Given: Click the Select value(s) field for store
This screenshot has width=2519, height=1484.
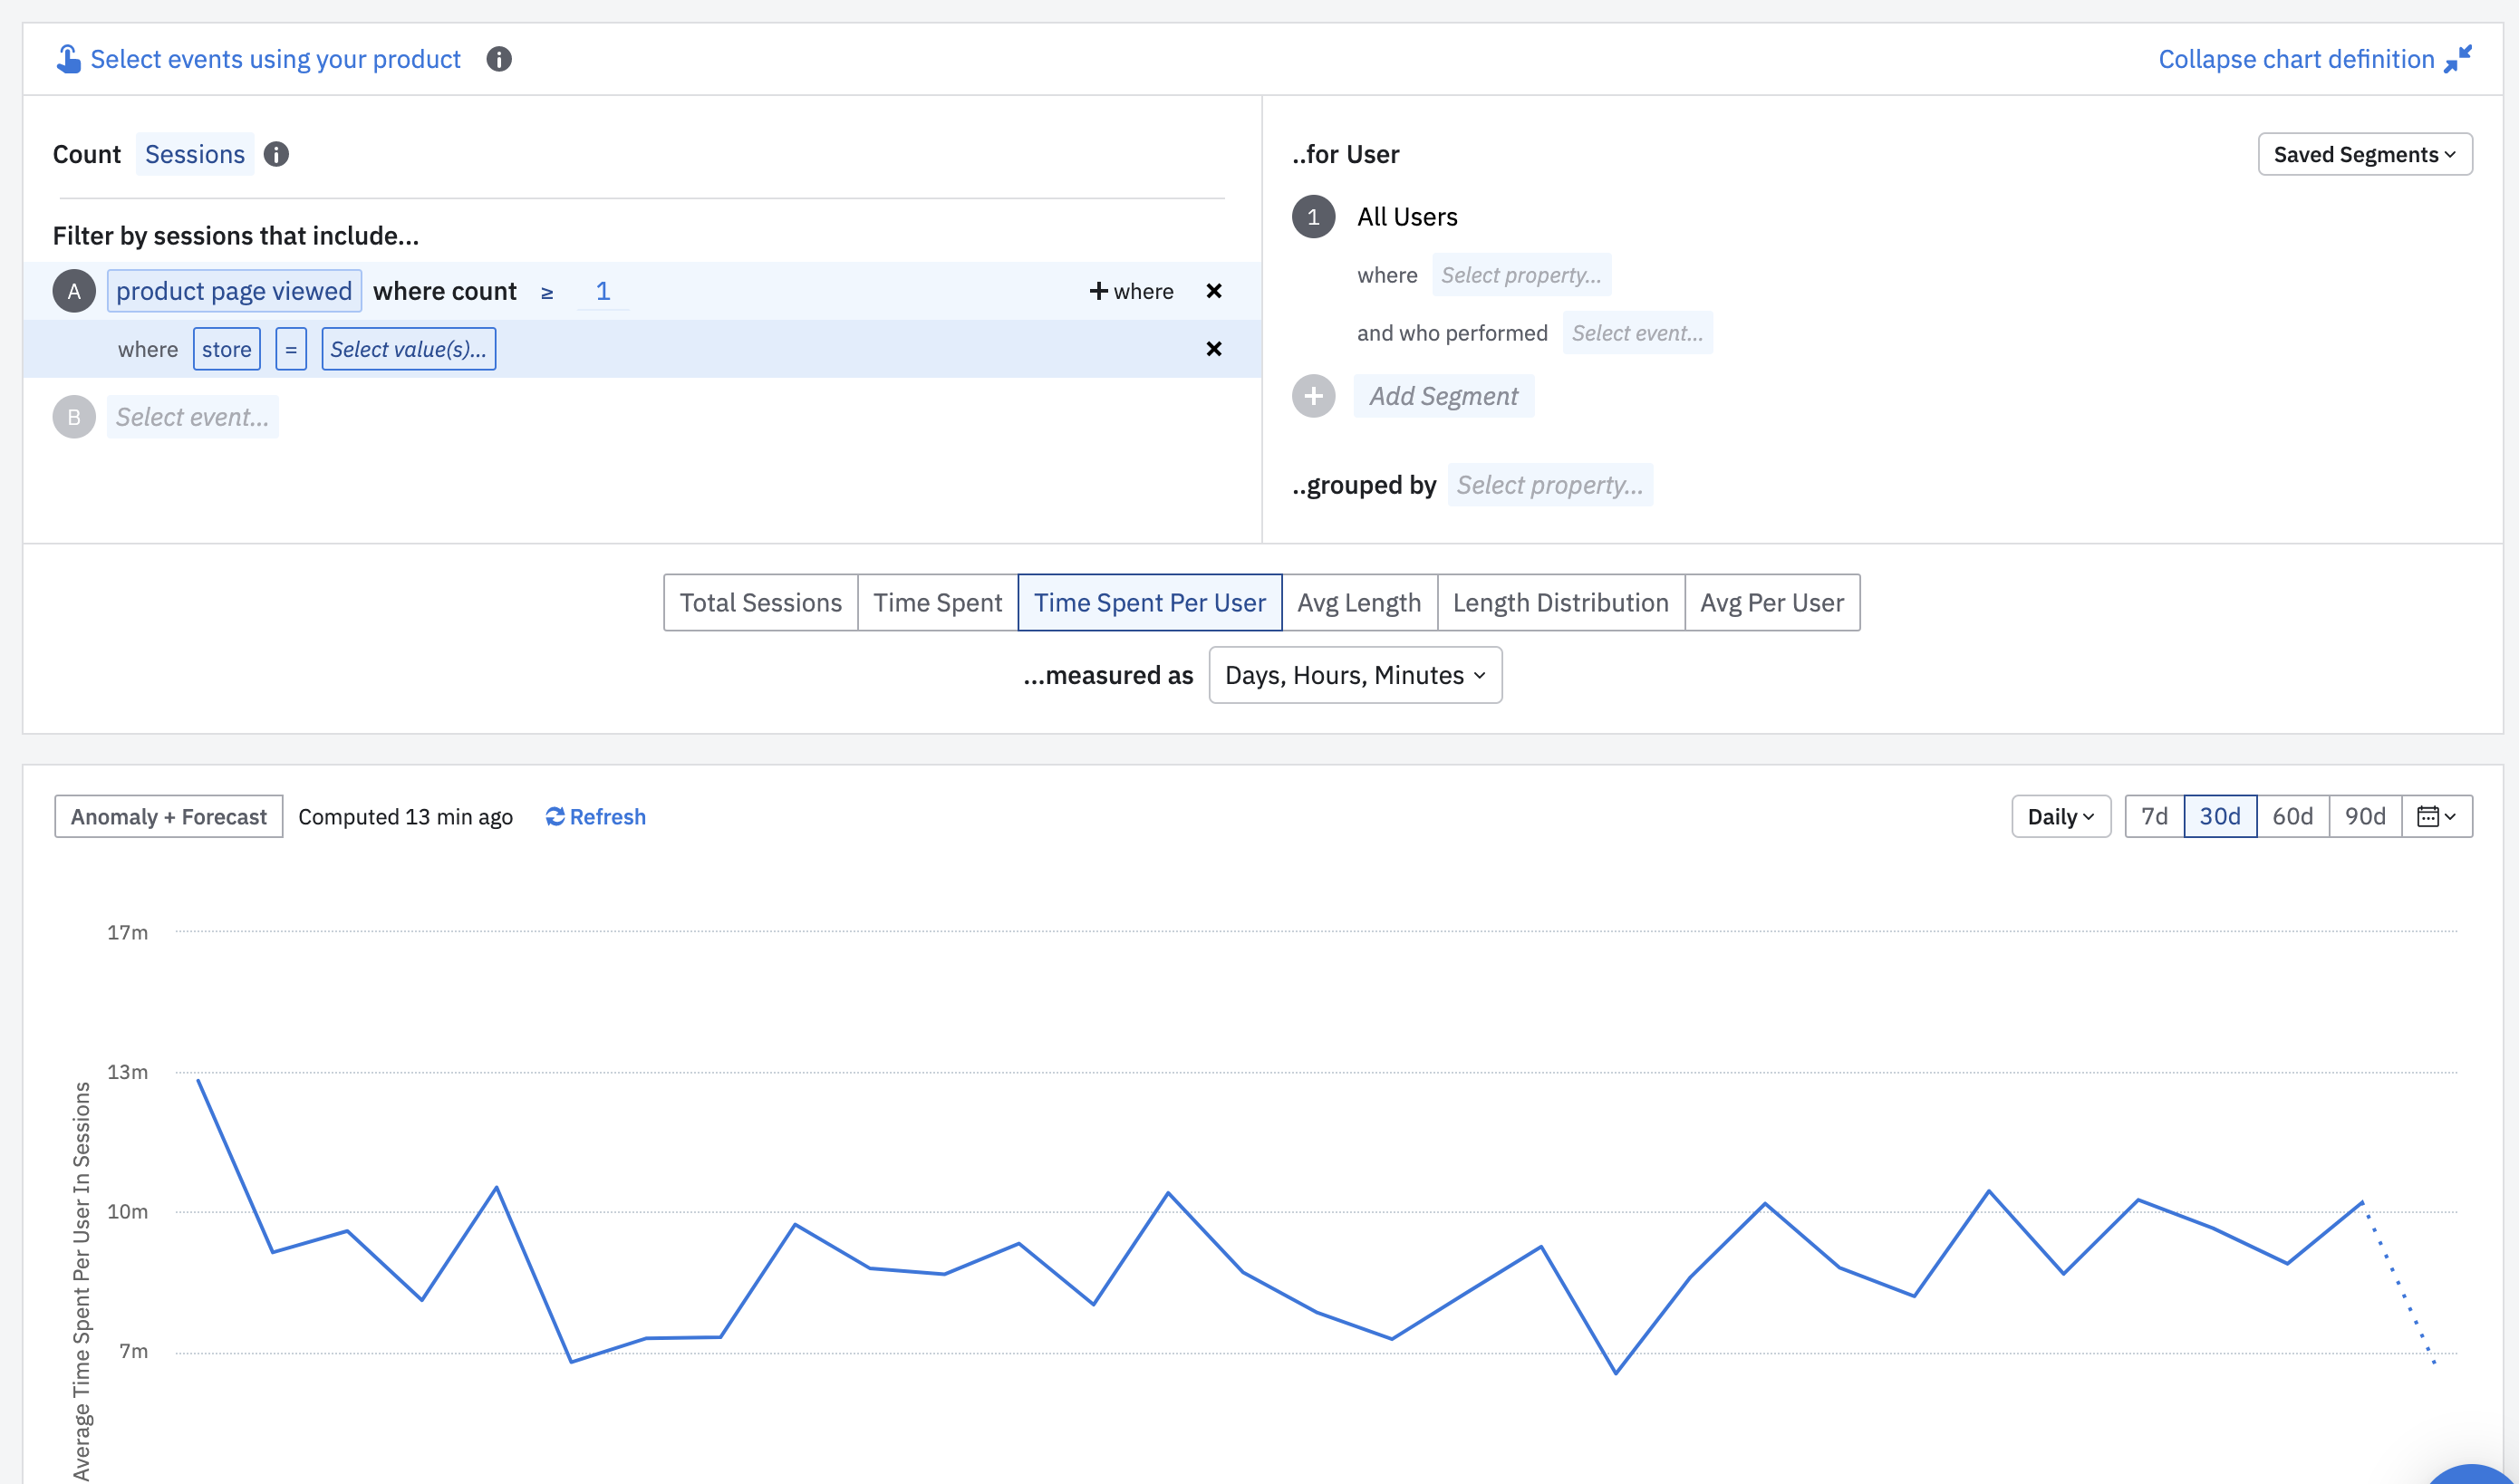Looking at the screenshot, I should pyautogui.click(x=408, y=349).
